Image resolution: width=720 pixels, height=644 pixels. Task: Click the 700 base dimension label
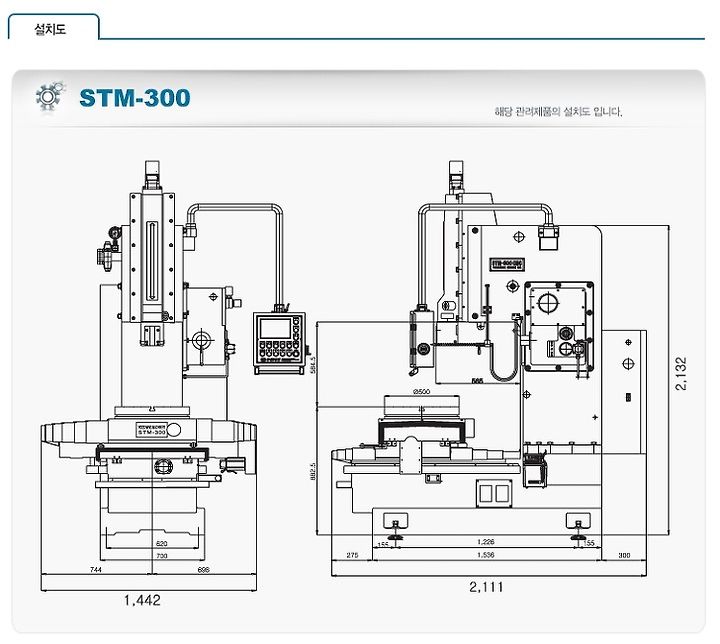[162, 556]
